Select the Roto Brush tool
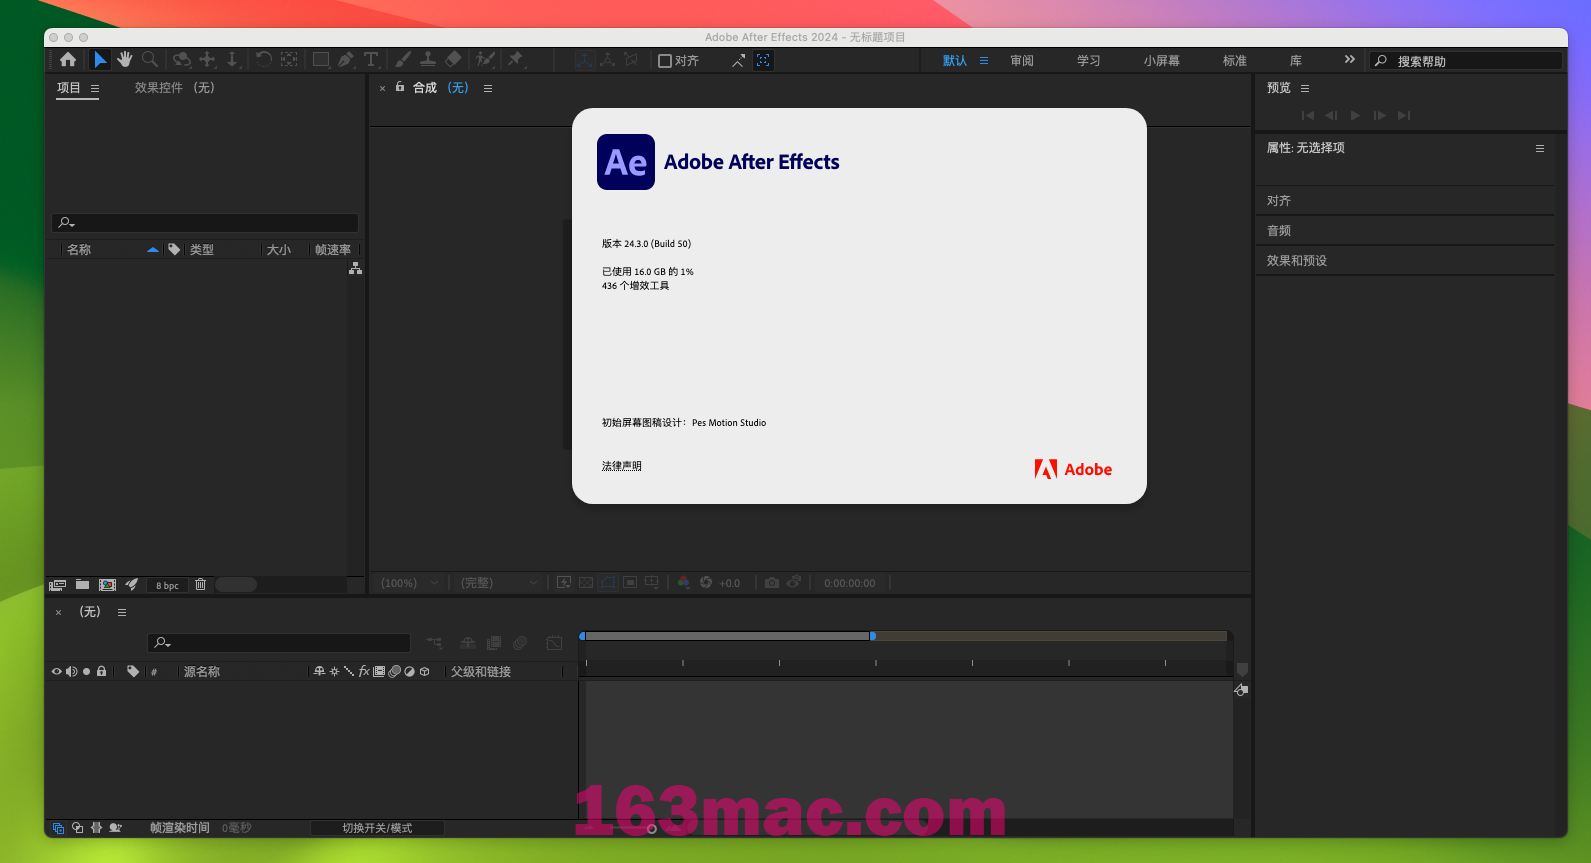 point(485,60)
